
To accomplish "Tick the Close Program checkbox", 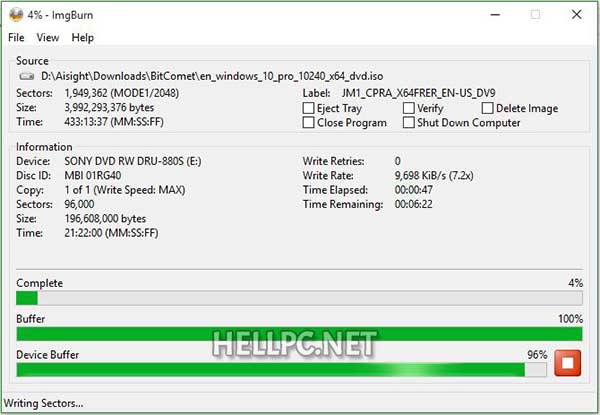I will pyautogui.click(x=308, y=122).
